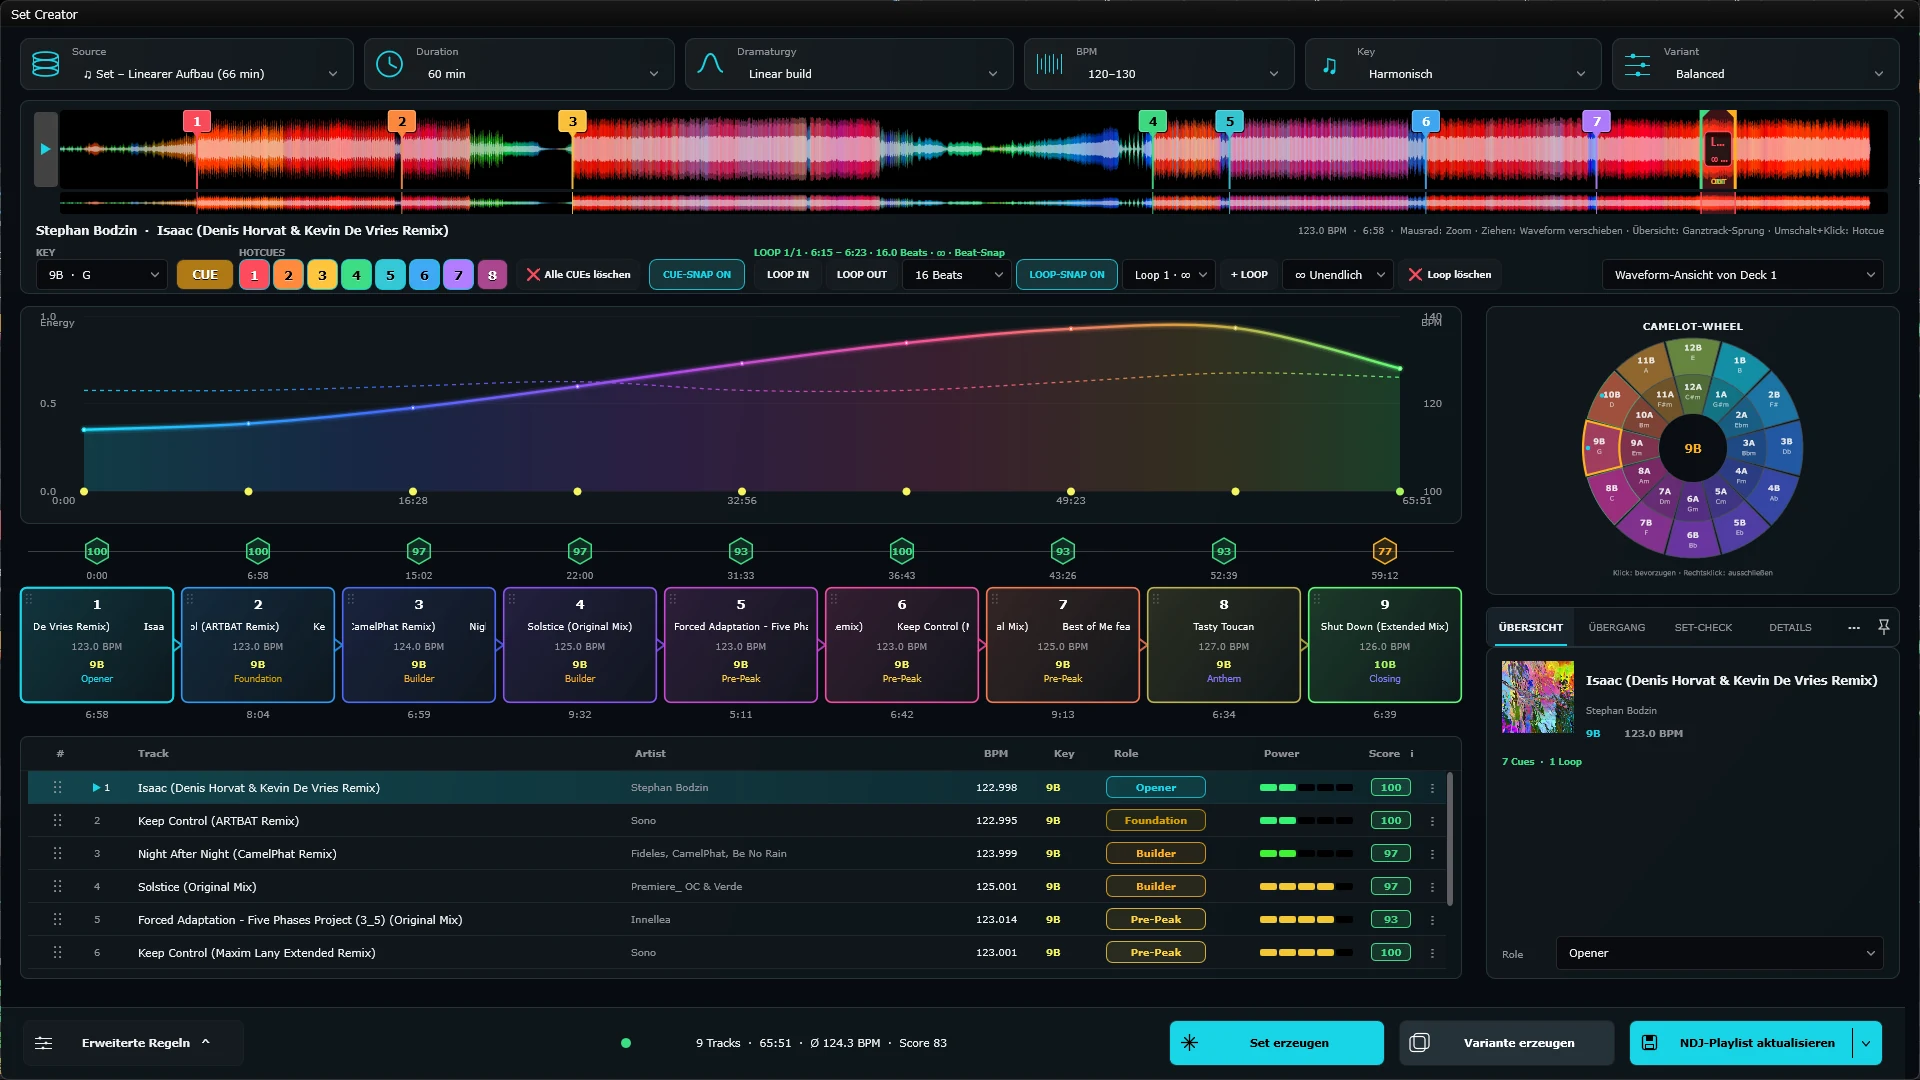Open the row menu for Solstice (Original Mix)

point(1432,887)
